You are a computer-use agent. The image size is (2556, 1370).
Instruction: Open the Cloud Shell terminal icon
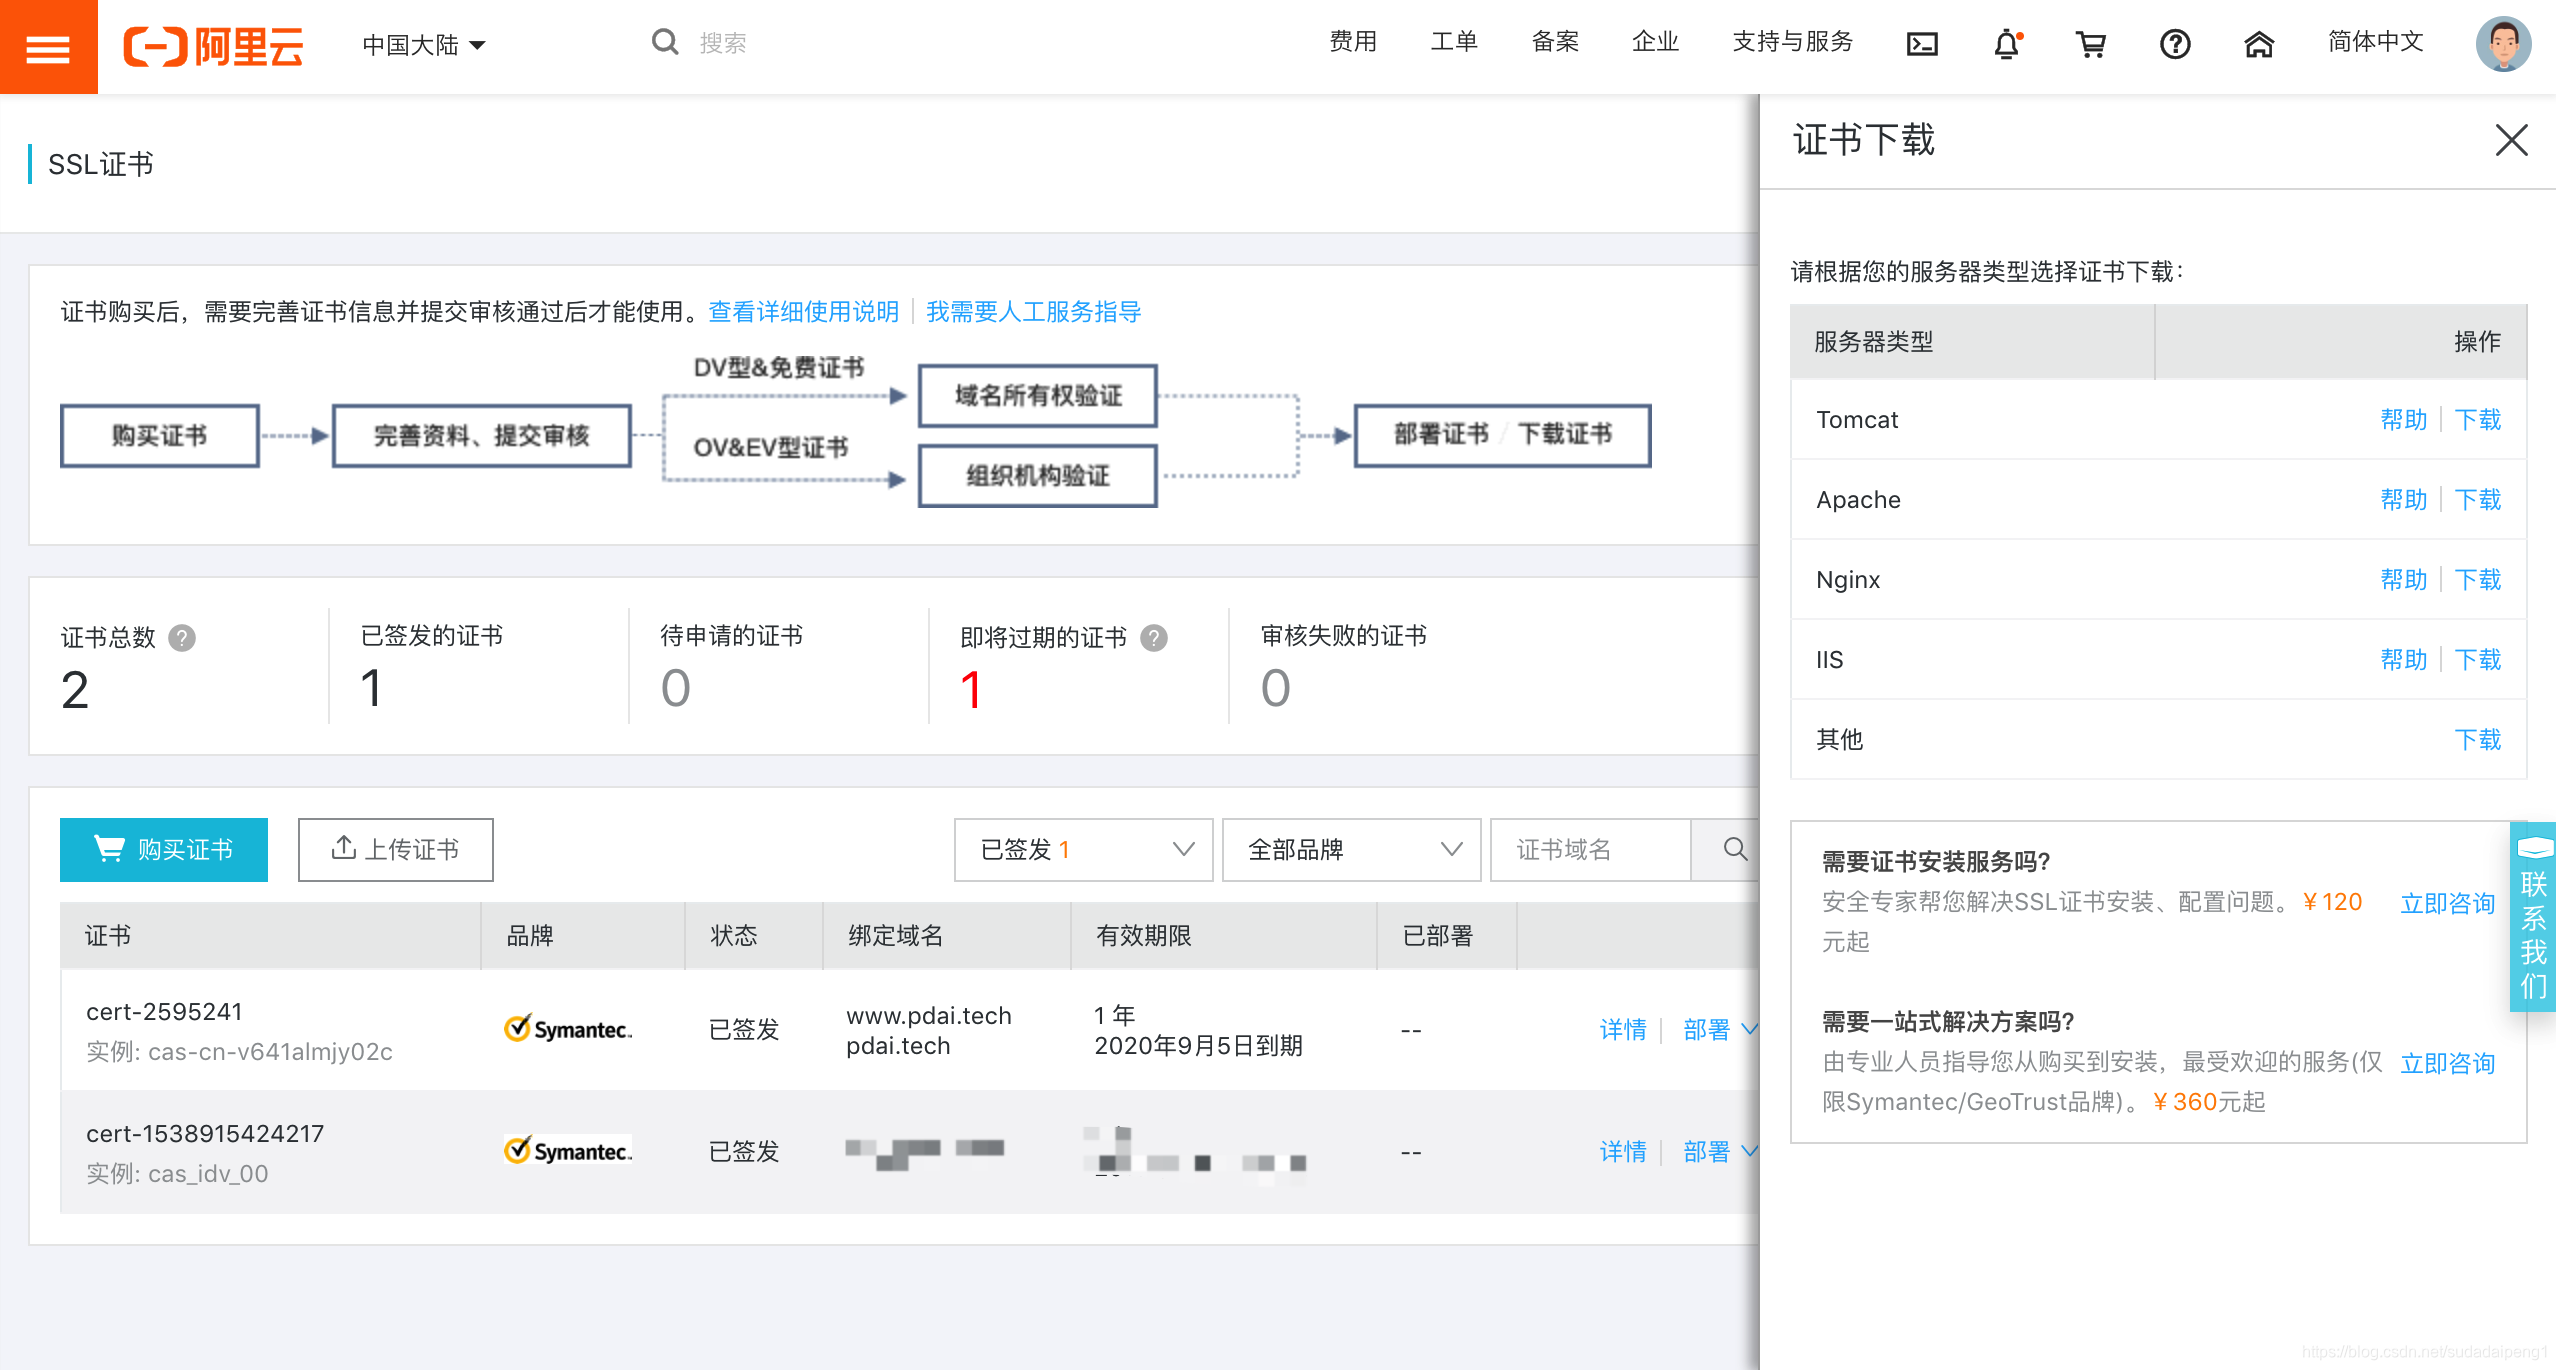tap(1920, 44)
